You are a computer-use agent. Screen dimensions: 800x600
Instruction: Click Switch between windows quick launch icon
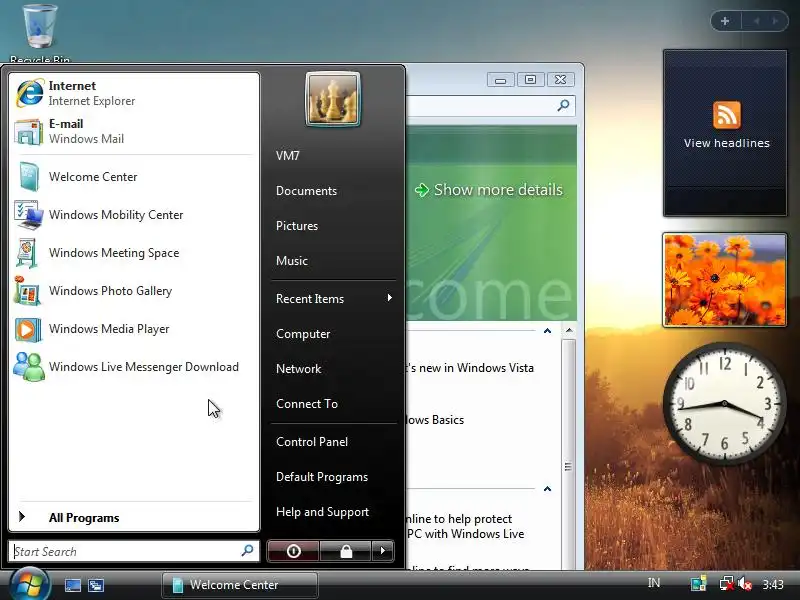click(96, 585)
